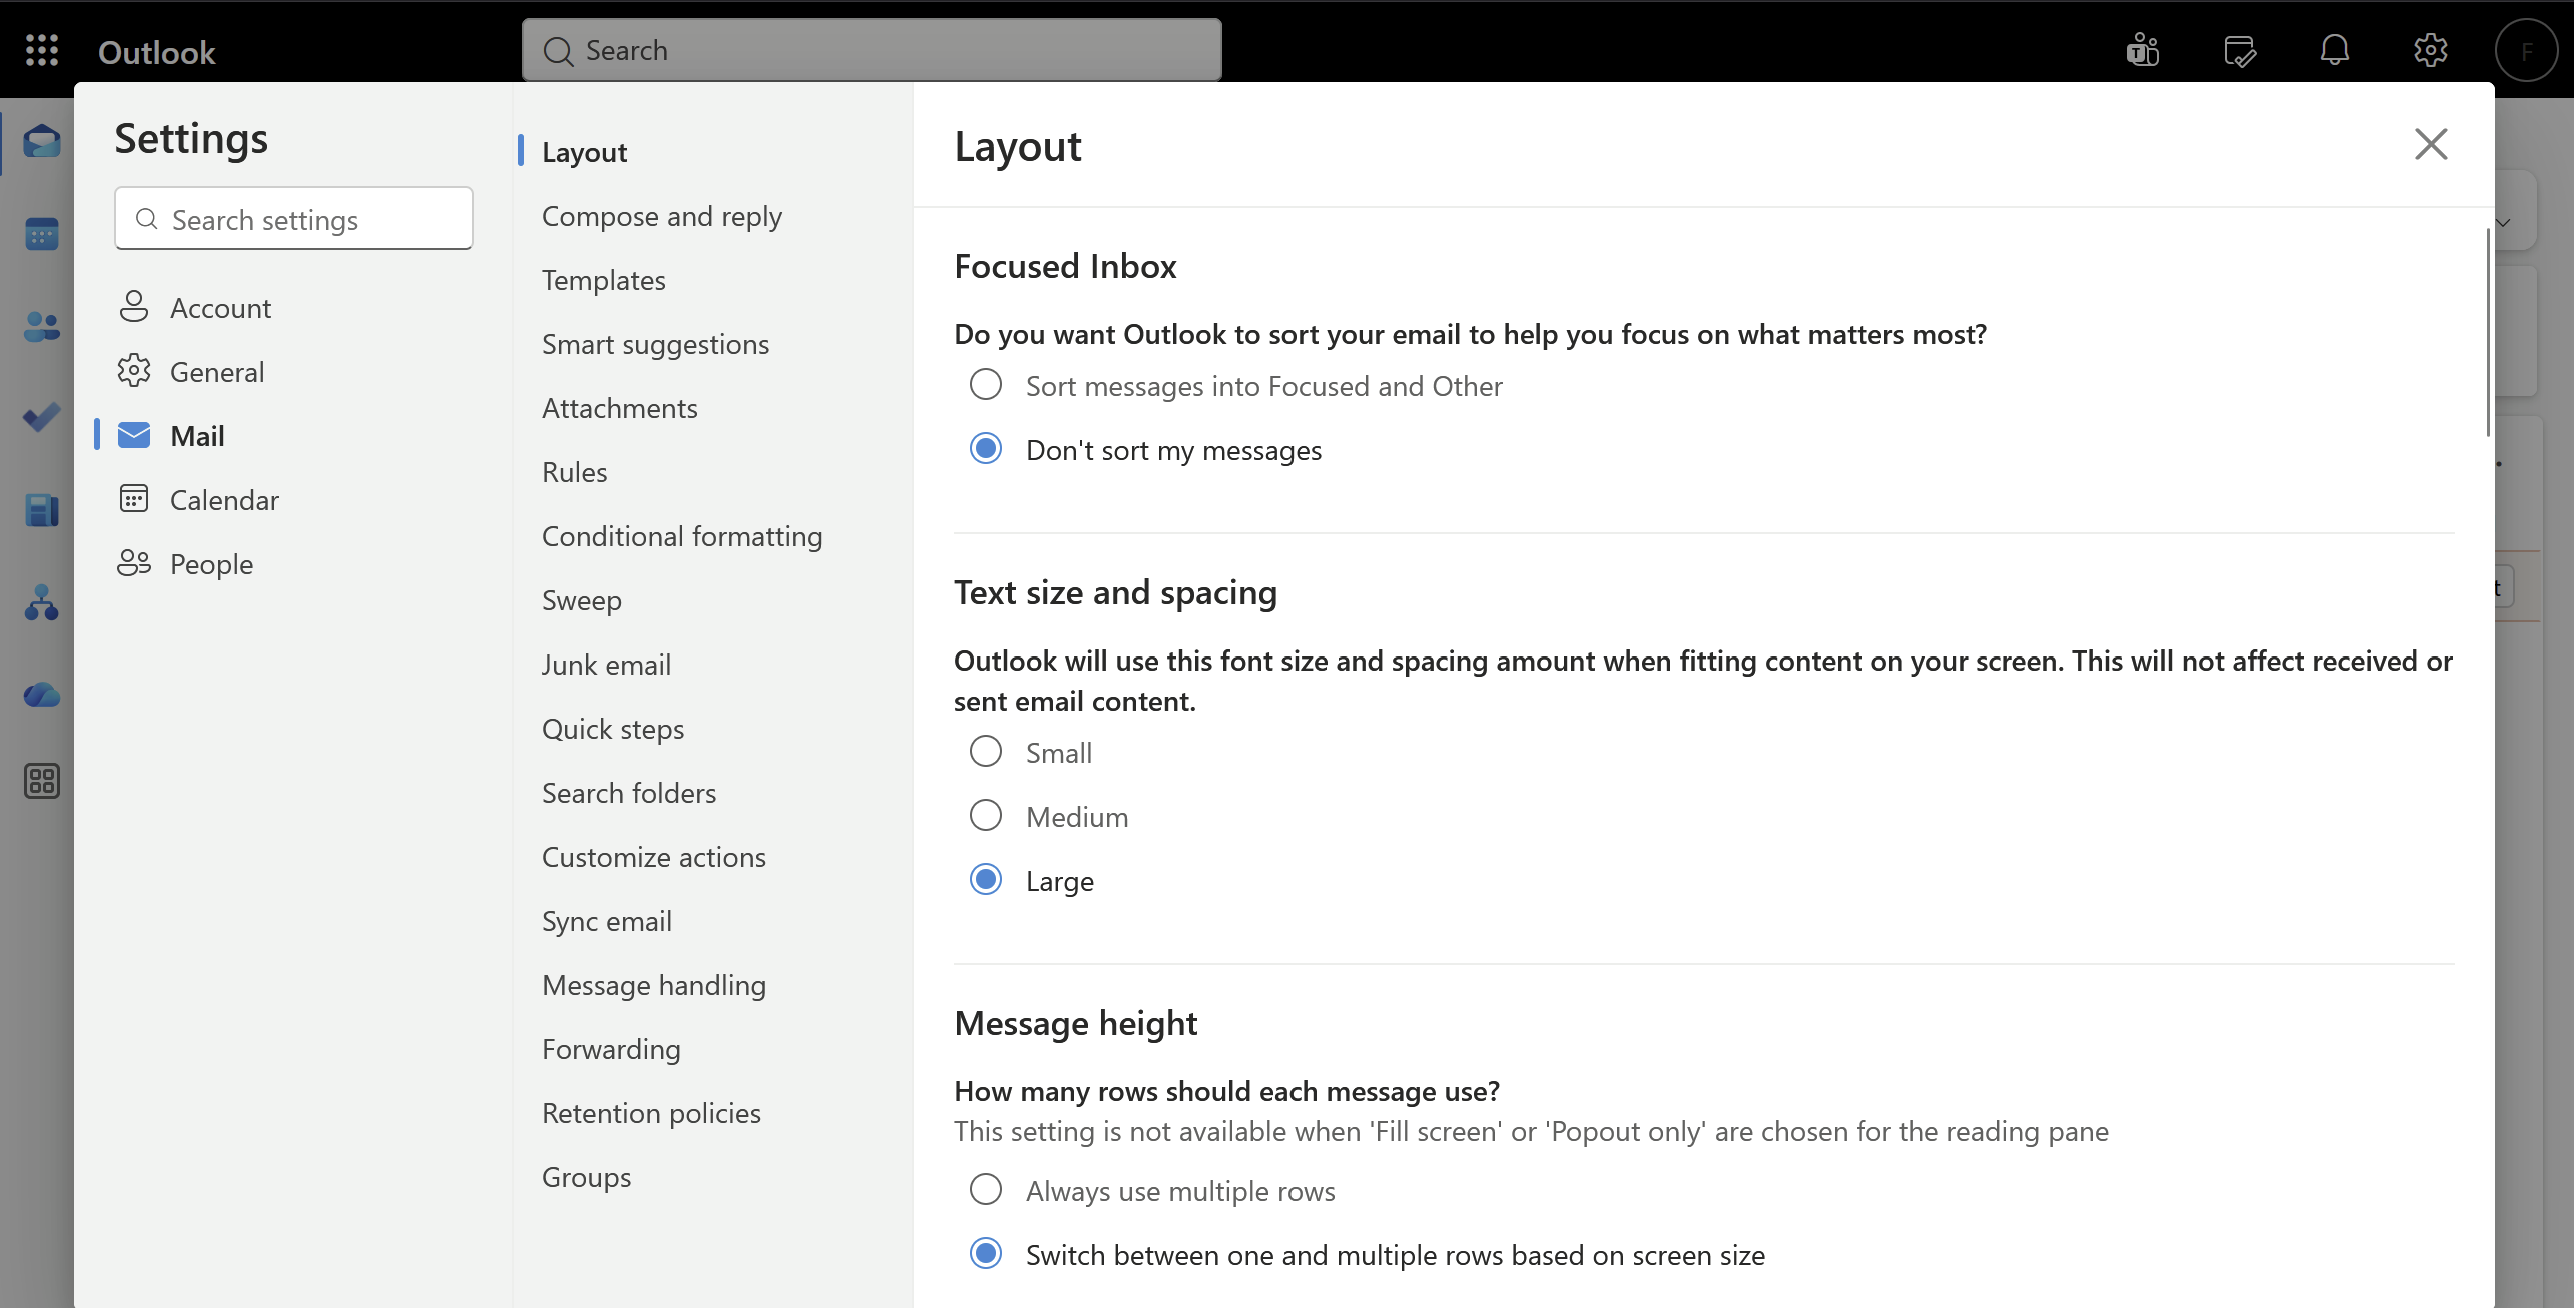Open the Calendar app in left rail
This screenshot has width=2574, height=1308.
(41, 234)
